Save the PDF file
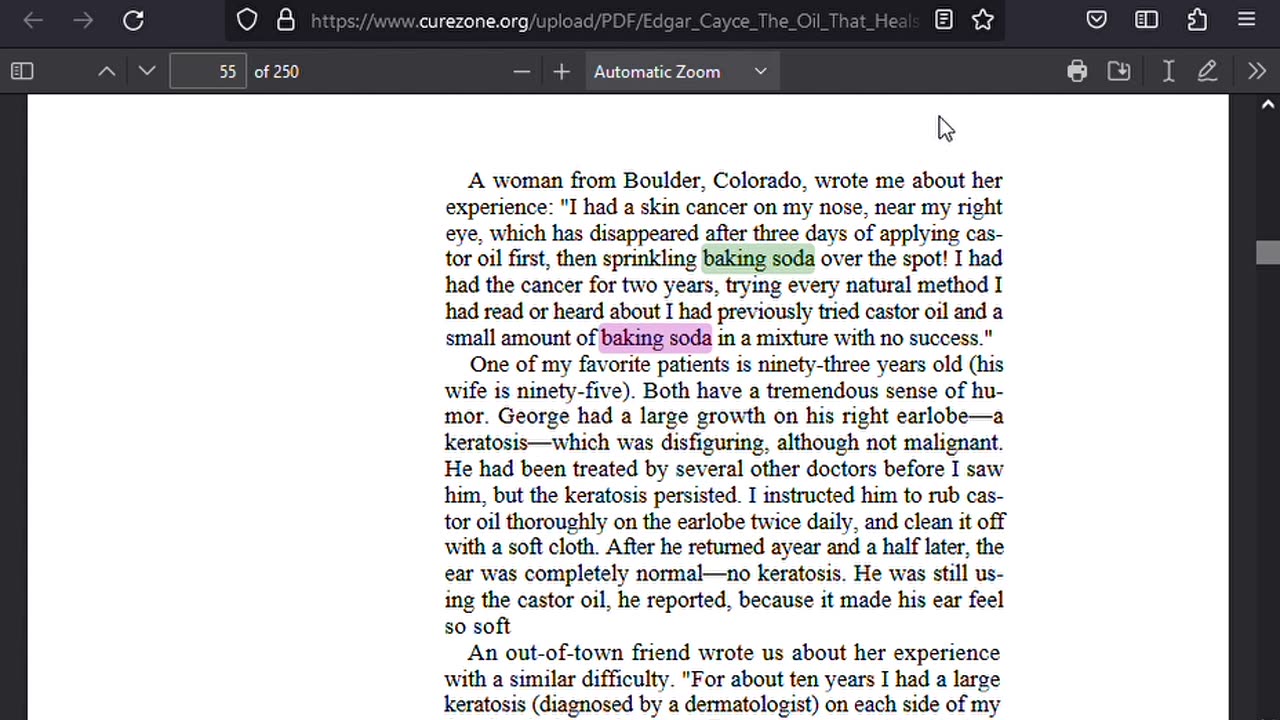The height and width of the screenshot is (720, 1280). 1119,71
